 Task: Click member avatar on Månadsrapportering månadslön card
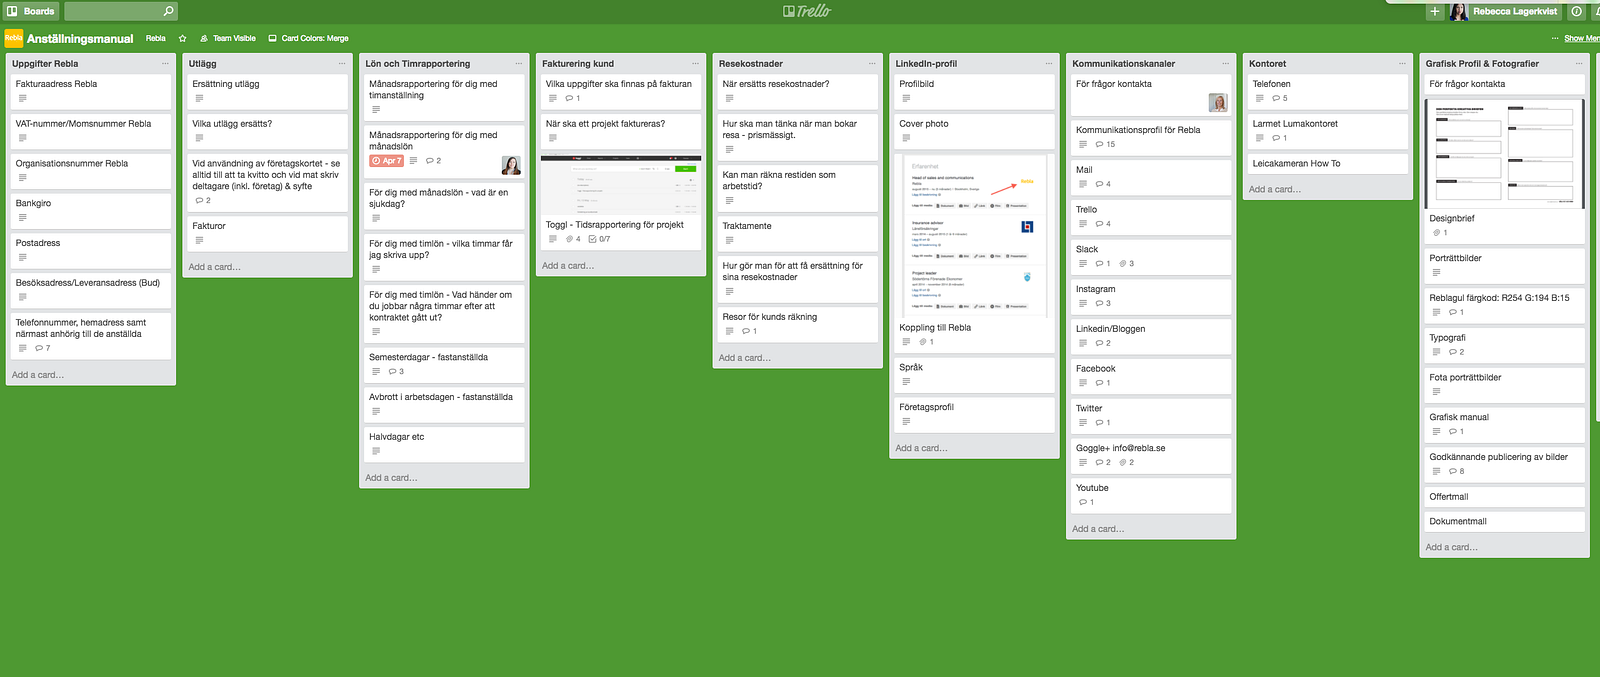[x=511, y=165]
